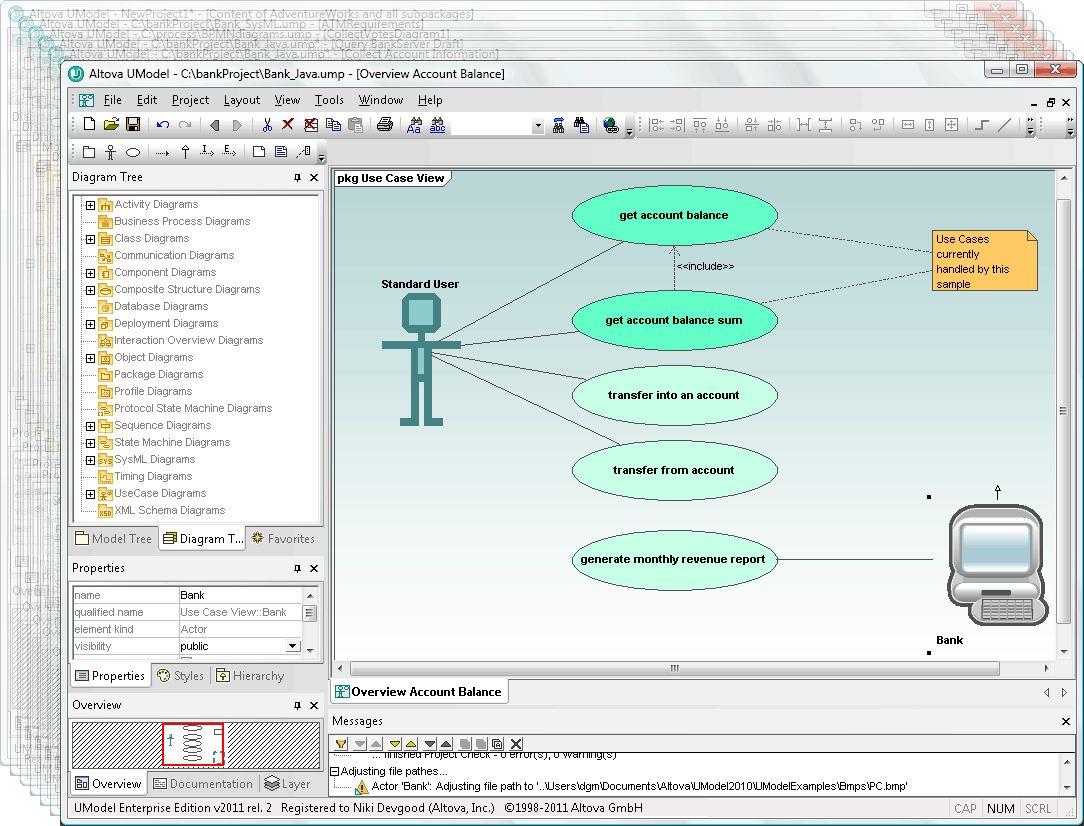This screenshot has height=826, width=1084.
Task: Pick the Include relationship arrow tool
Action: point(207,152)
